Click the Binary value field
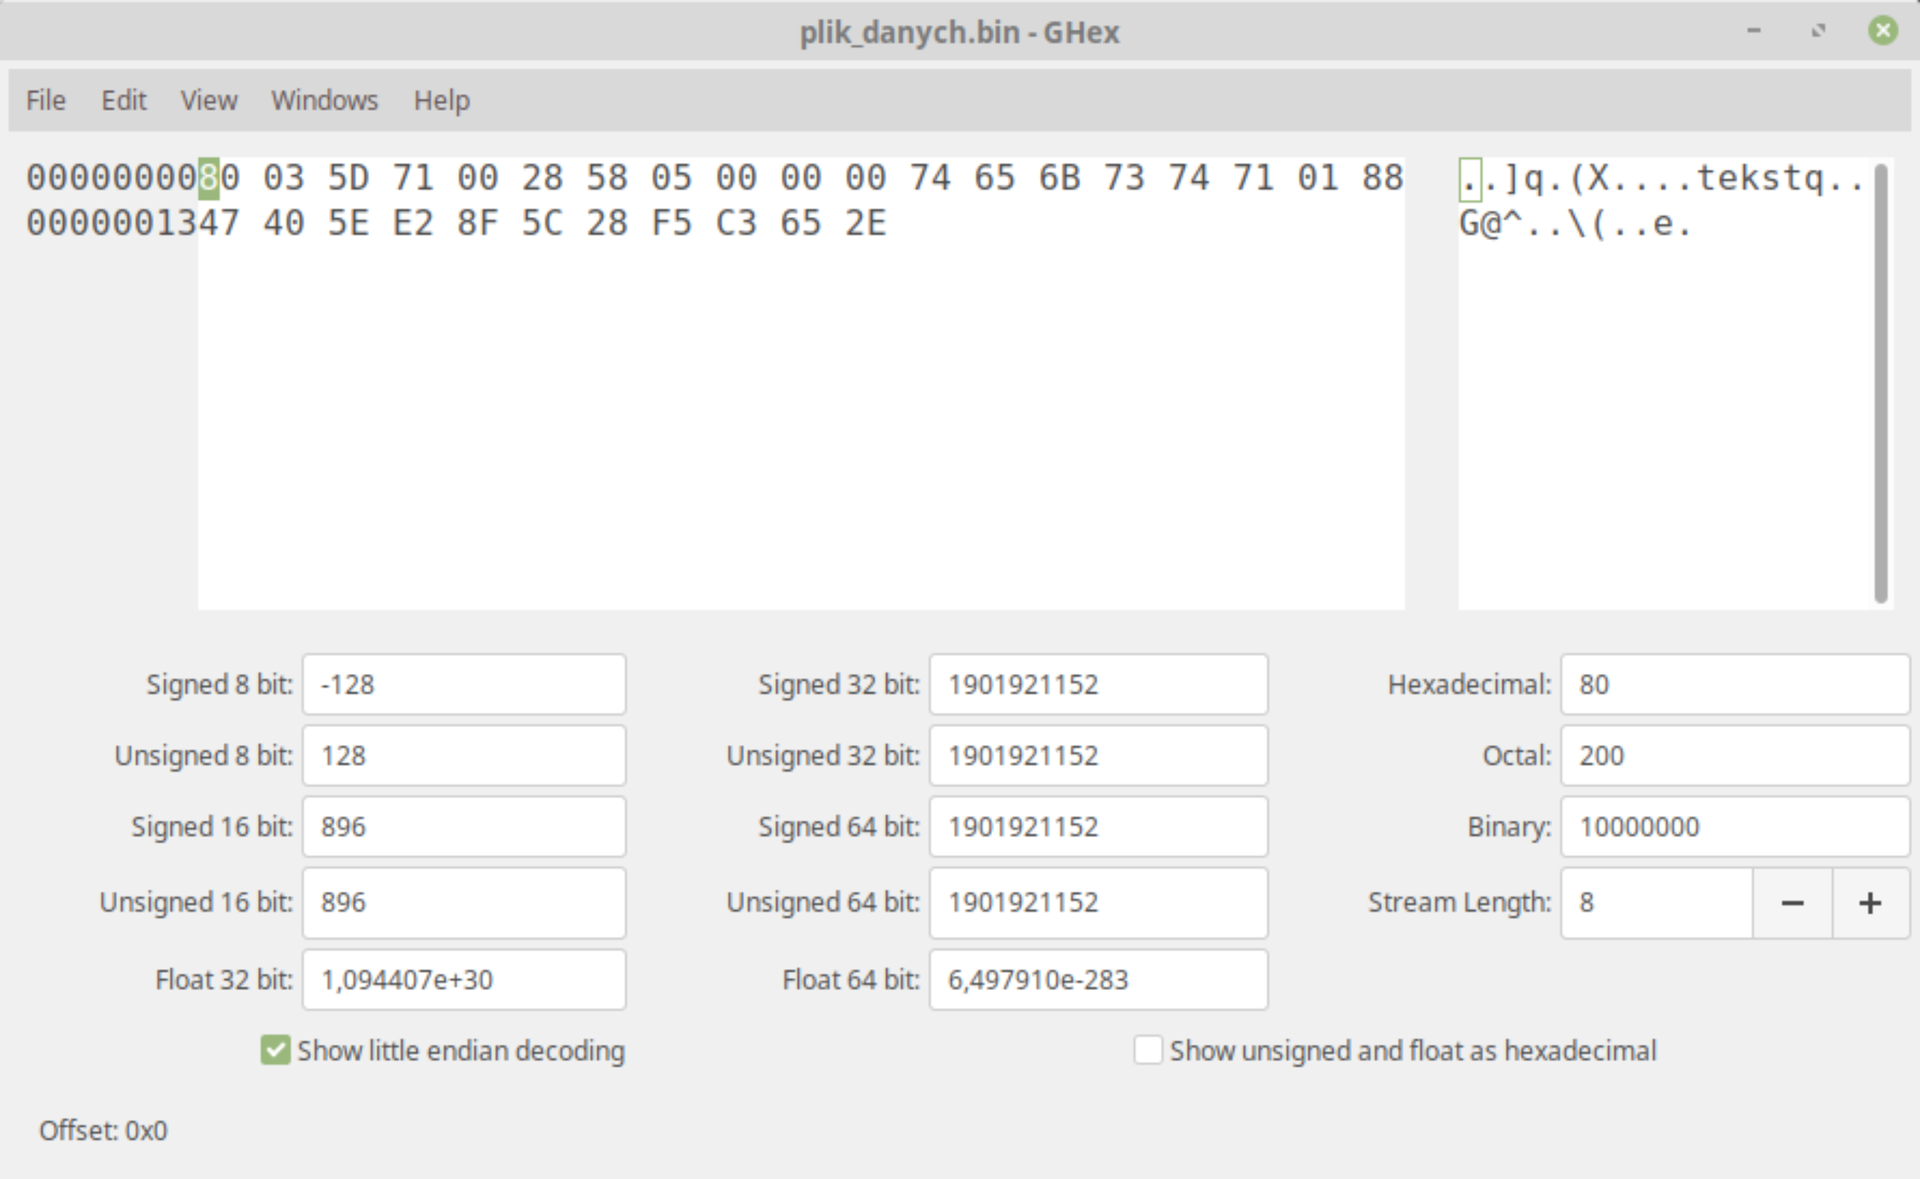The image size is (1920, 1179). pos(1734,827)
